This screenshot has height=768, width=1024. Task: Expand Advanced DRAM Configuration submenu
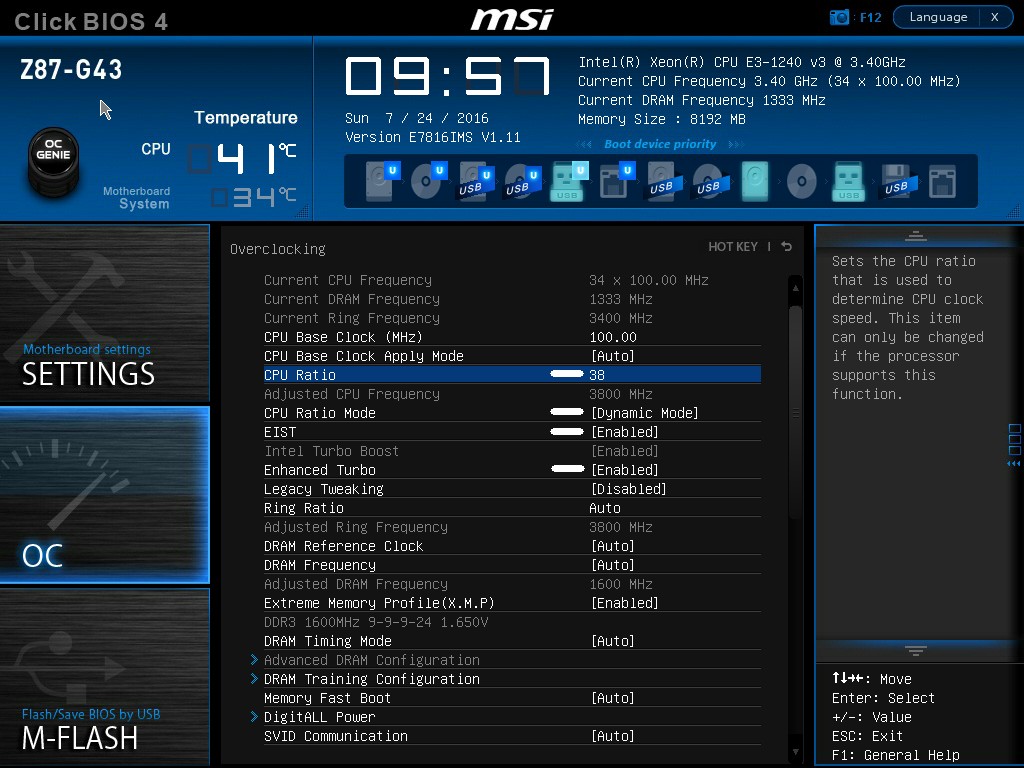point(371,660)
